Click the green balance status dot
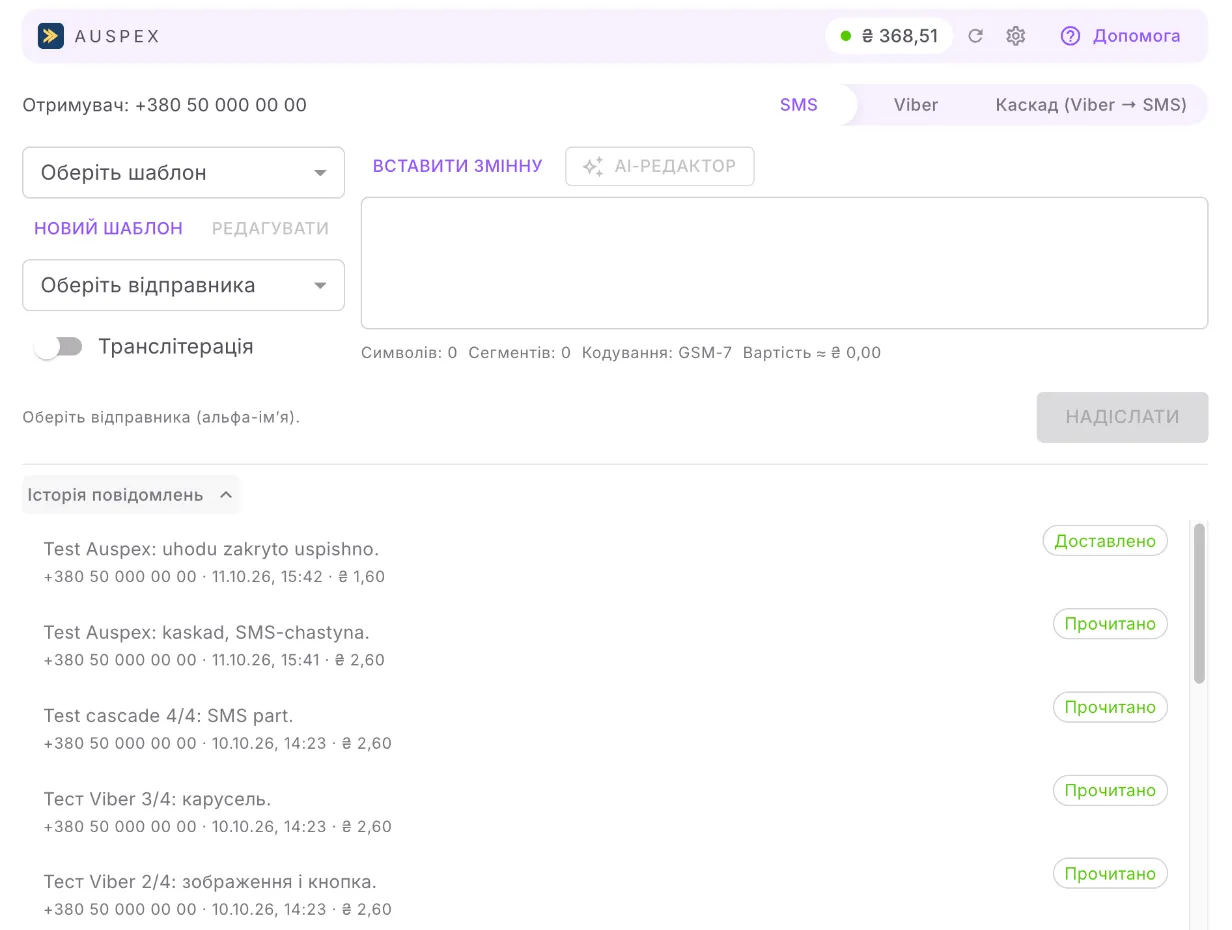 (846, 36)
